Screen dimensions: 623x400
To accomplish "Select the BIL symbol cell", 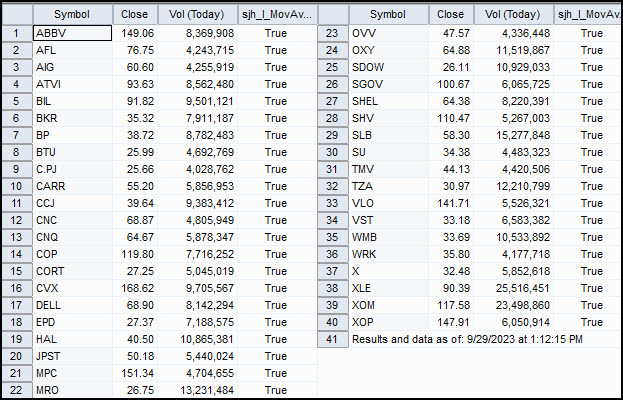I will (x=73, y=101).
